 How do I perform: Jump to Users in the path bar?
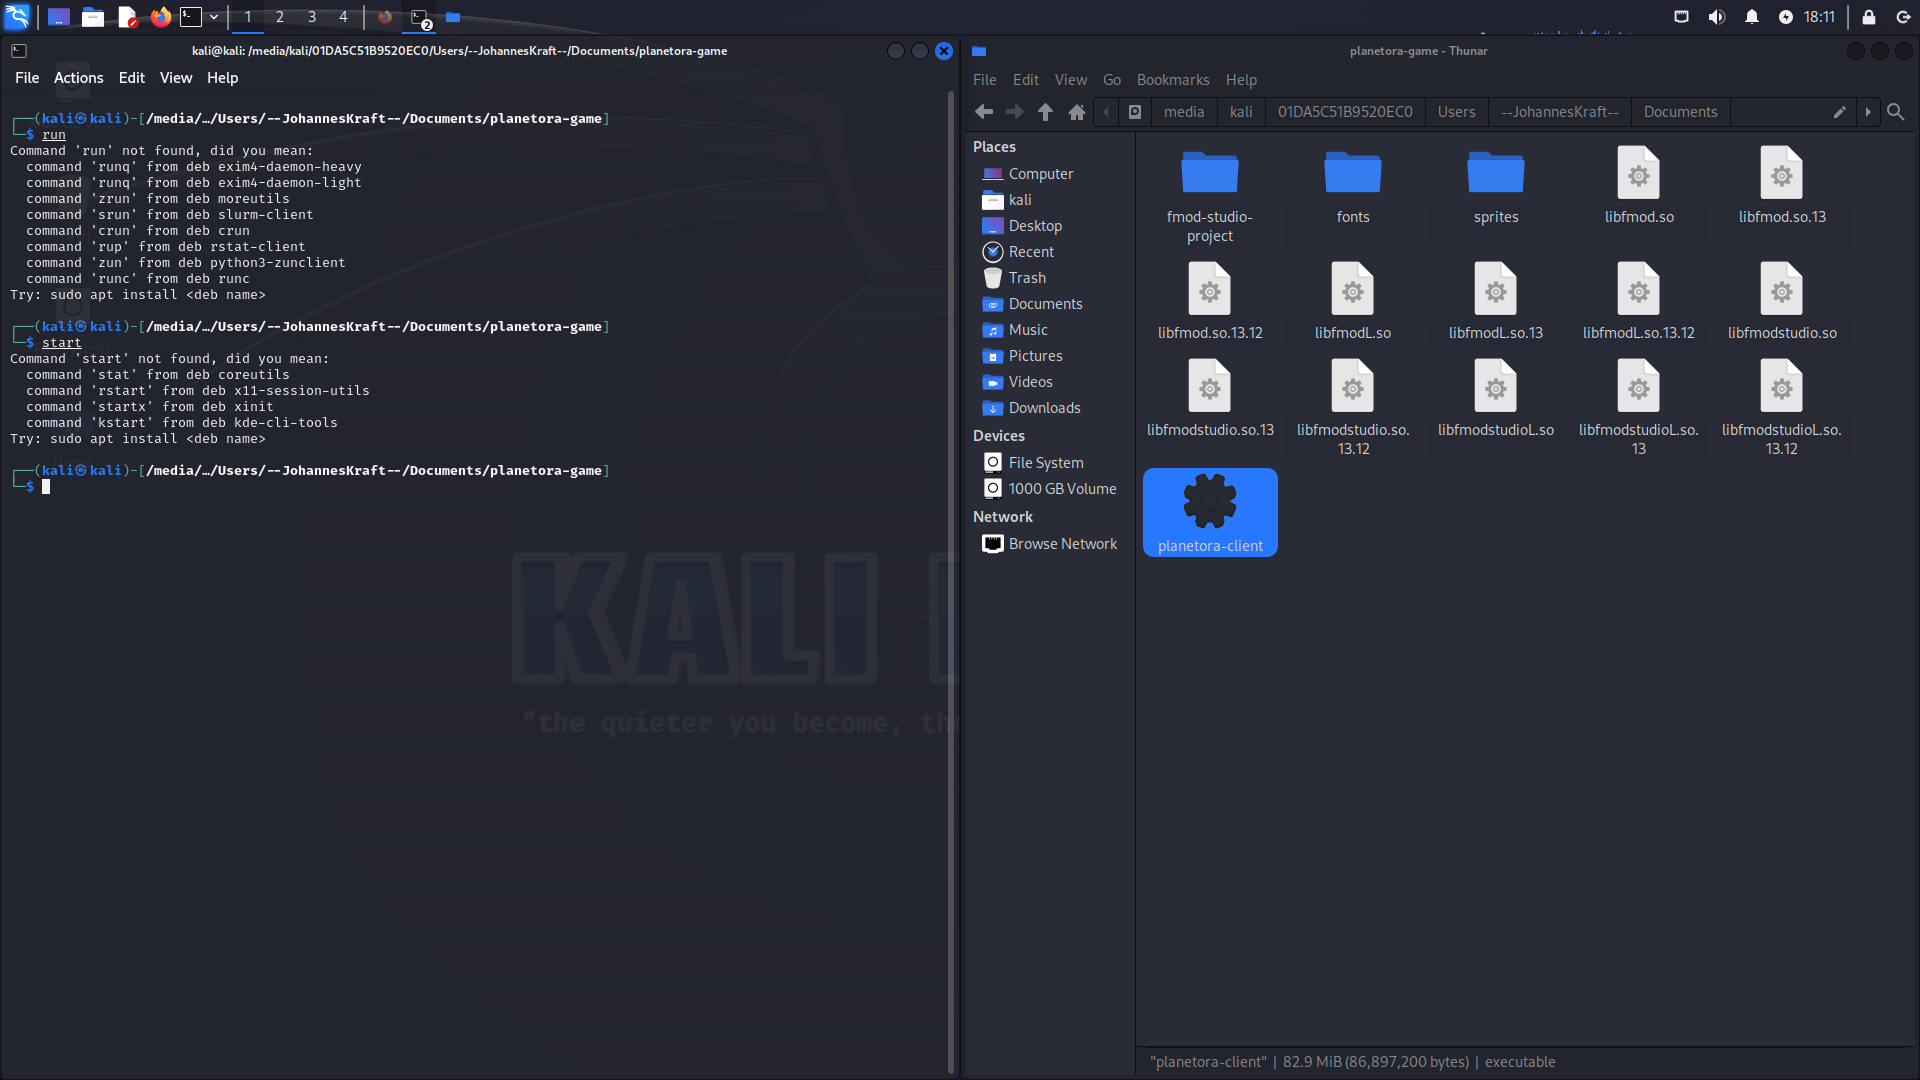tap(1456, 112)
